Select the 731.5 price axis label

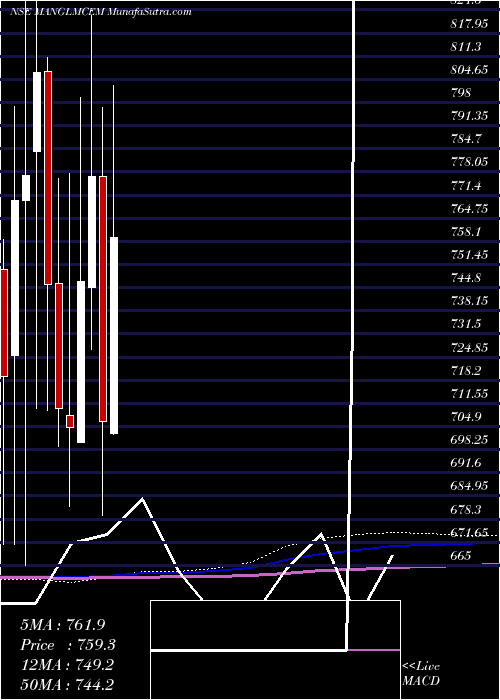pos(466,325)
